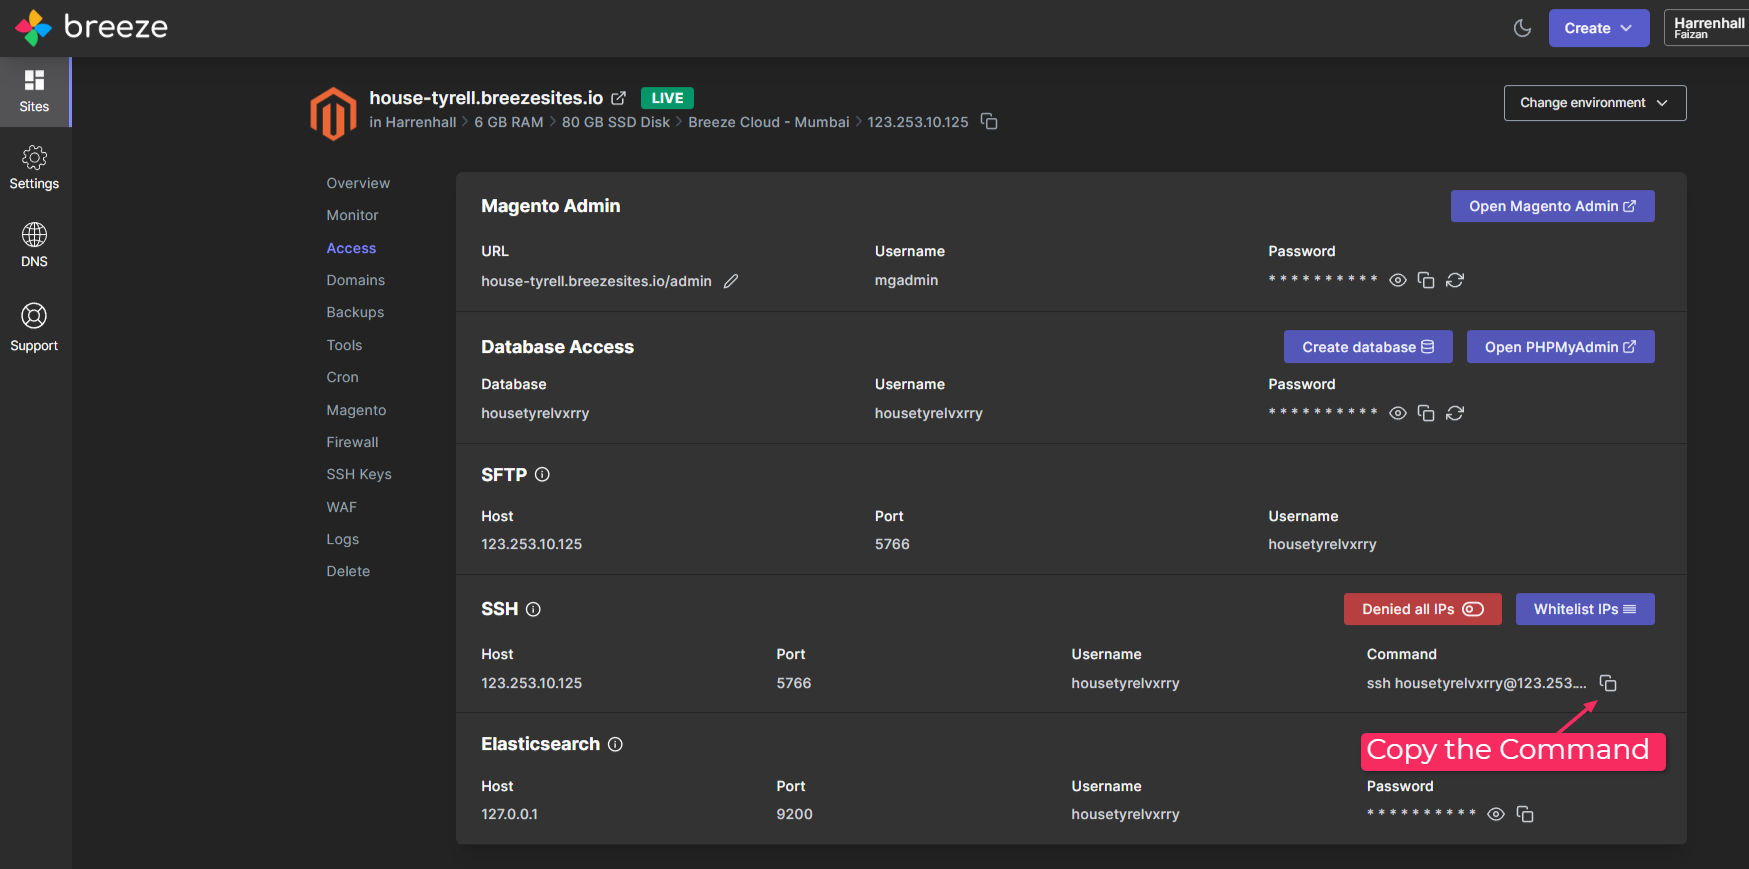Show the Database Access password
Viewport: 1749px width, 869px height.
coord(1398,413)
